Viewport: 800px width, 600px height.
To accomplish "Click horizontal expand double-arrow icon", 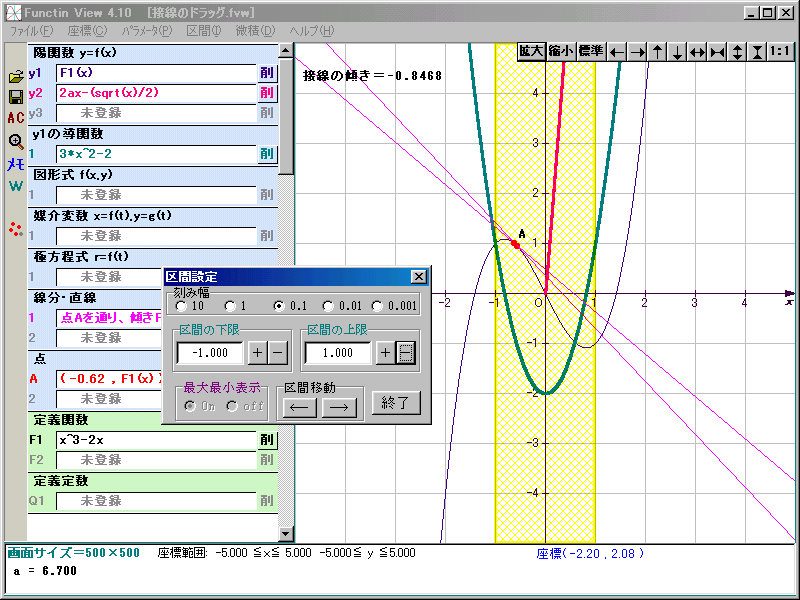I will (697, 52).
